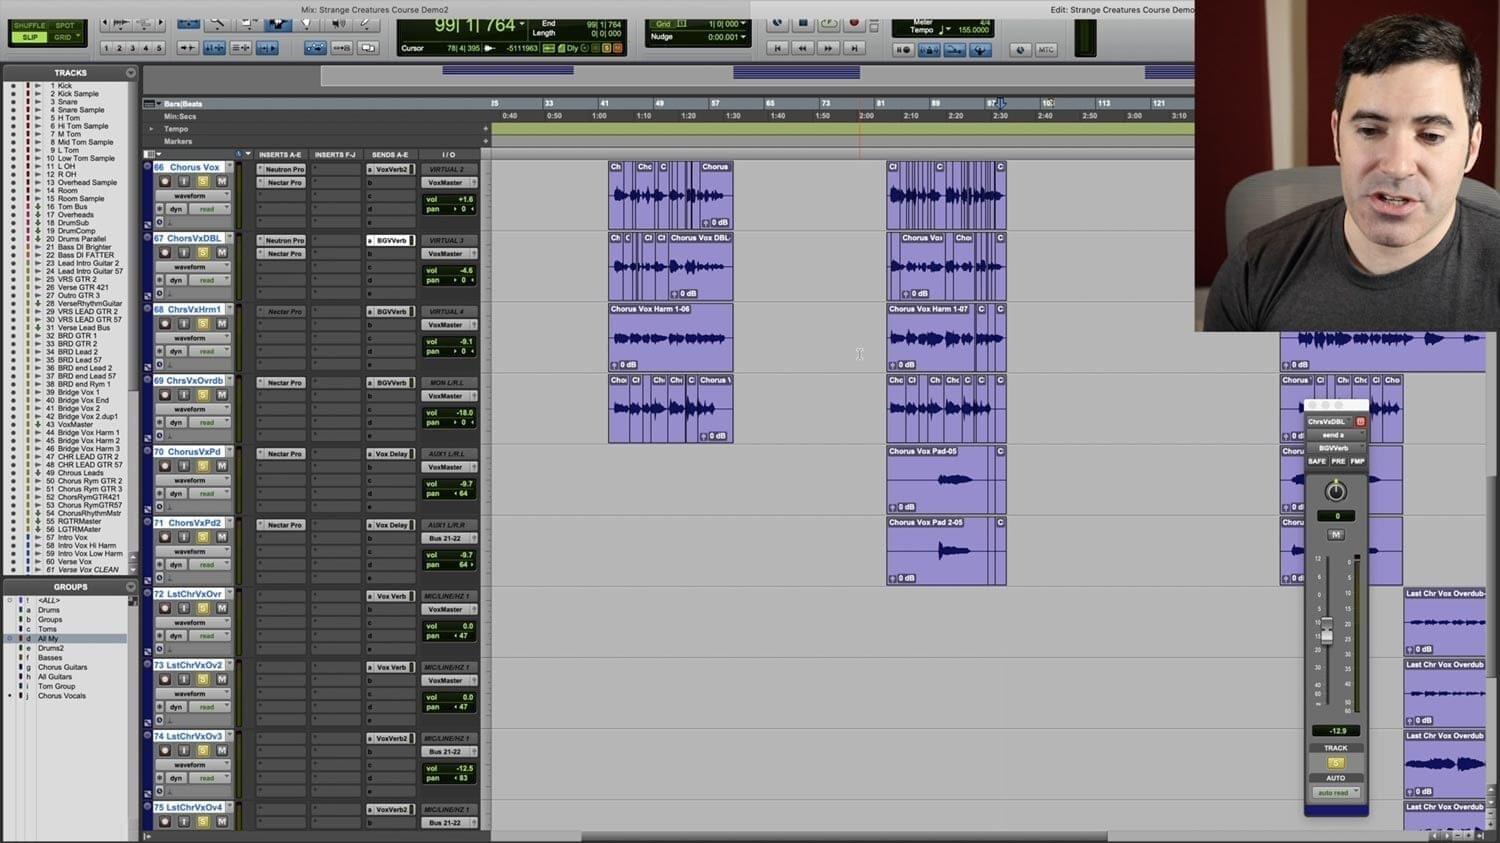Viewport: 1500px width, 843px height.
Task: Open the BGVVerb send on ChorsVxDBL track
Action: [x=391, y=241]
